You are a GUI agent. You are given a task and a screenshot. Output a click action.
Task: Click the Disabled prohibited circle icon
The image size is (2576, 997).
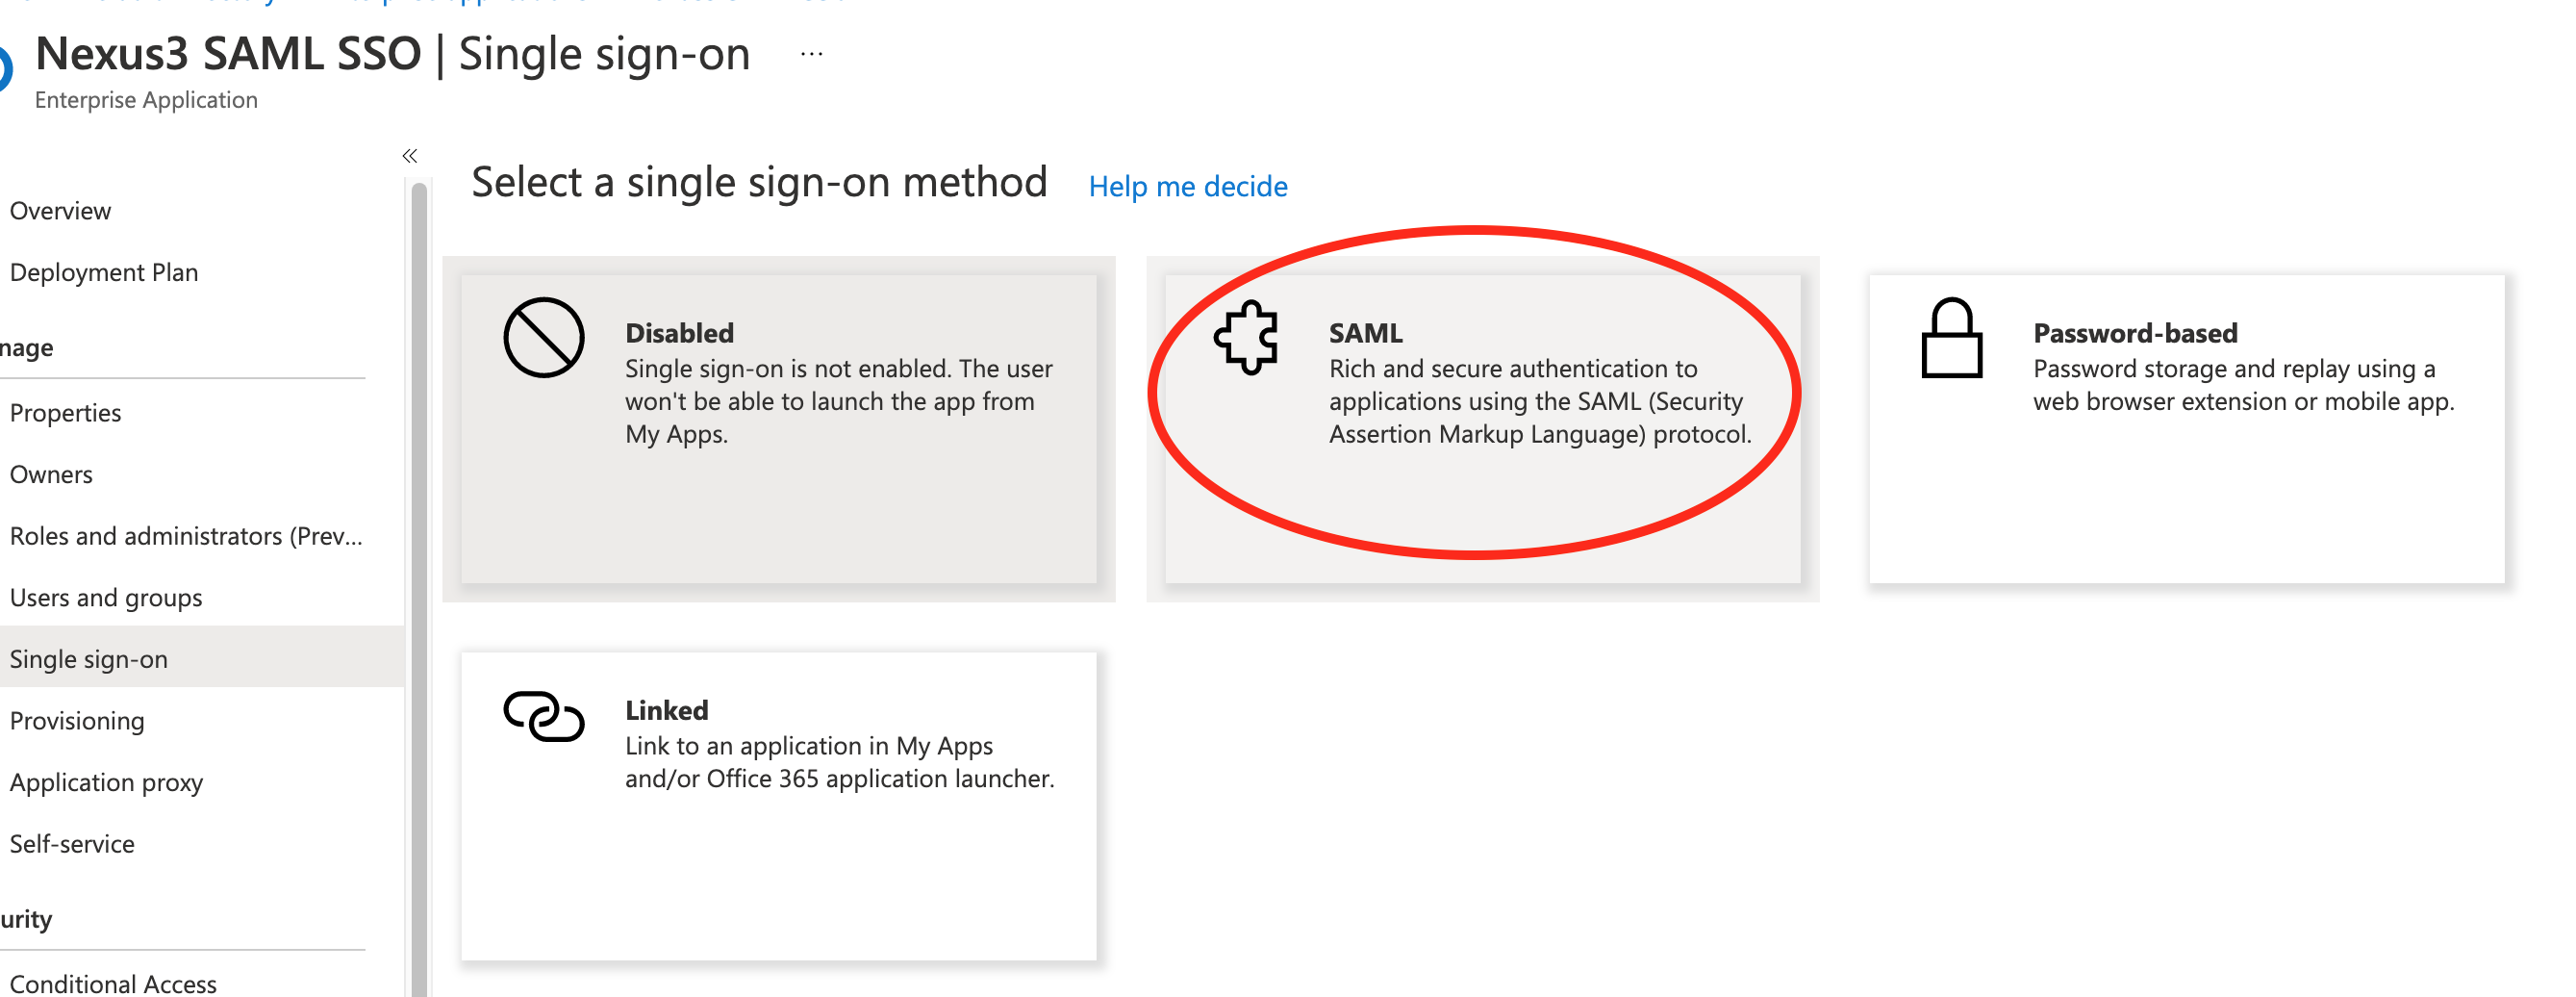pyautogui.click(x=543, y=338)
